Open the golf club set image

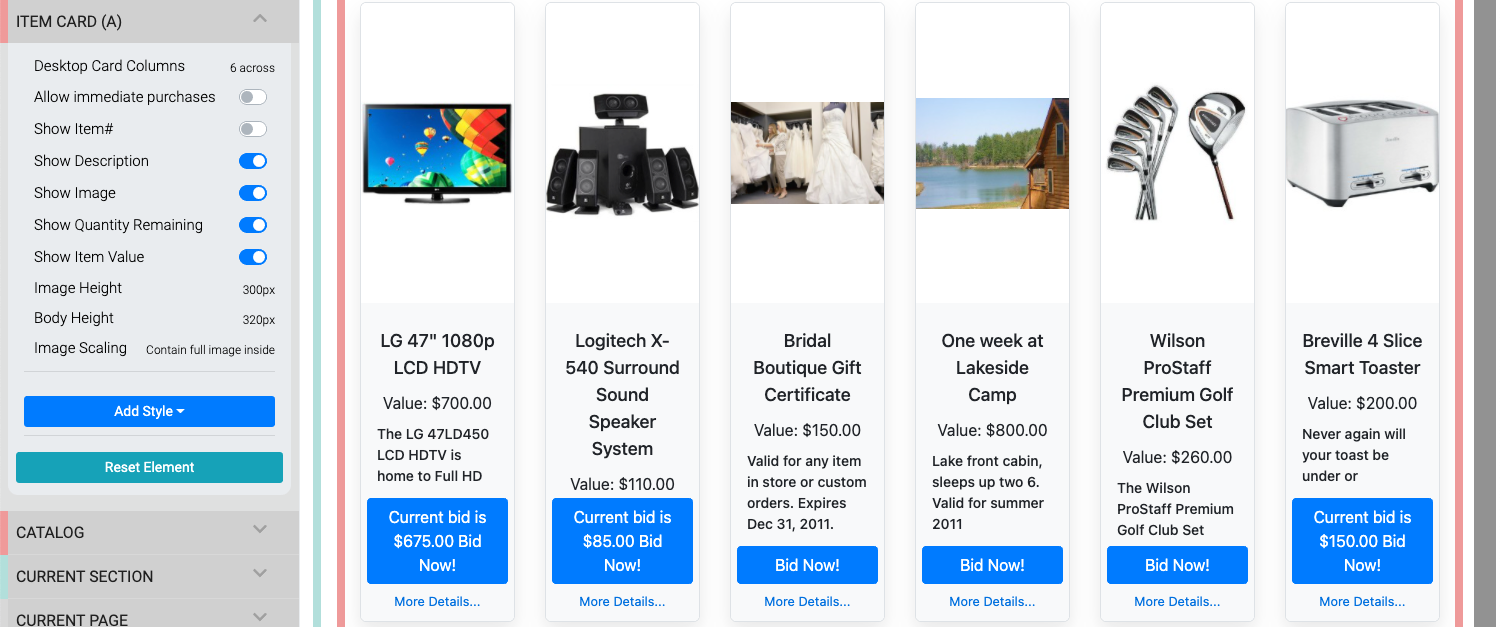tap(1177, 155)
